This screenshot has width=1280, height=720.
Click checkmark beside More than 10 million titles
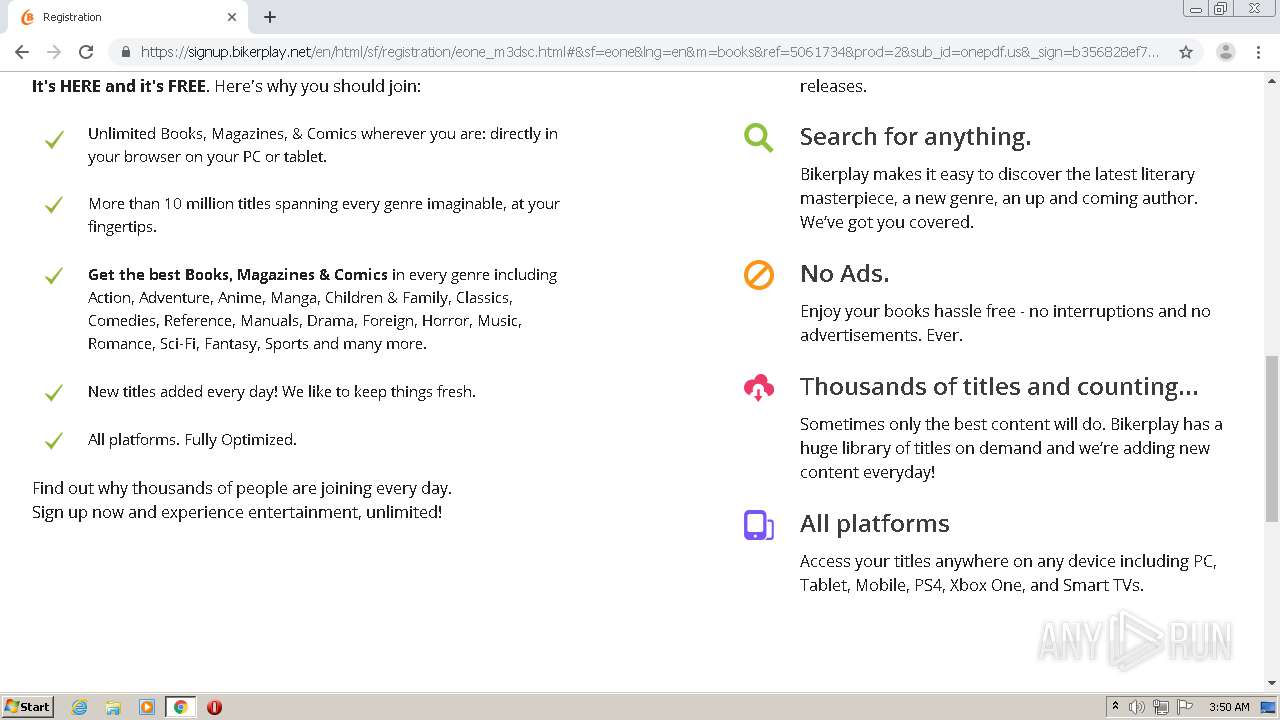pyautogui.click(x=54, y=204)
